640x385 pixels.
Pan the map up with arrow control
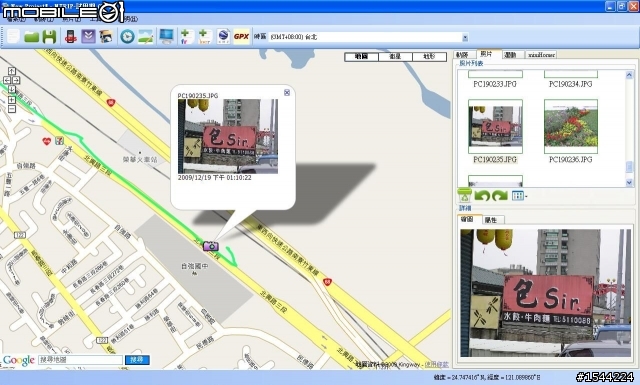[11, 71]
